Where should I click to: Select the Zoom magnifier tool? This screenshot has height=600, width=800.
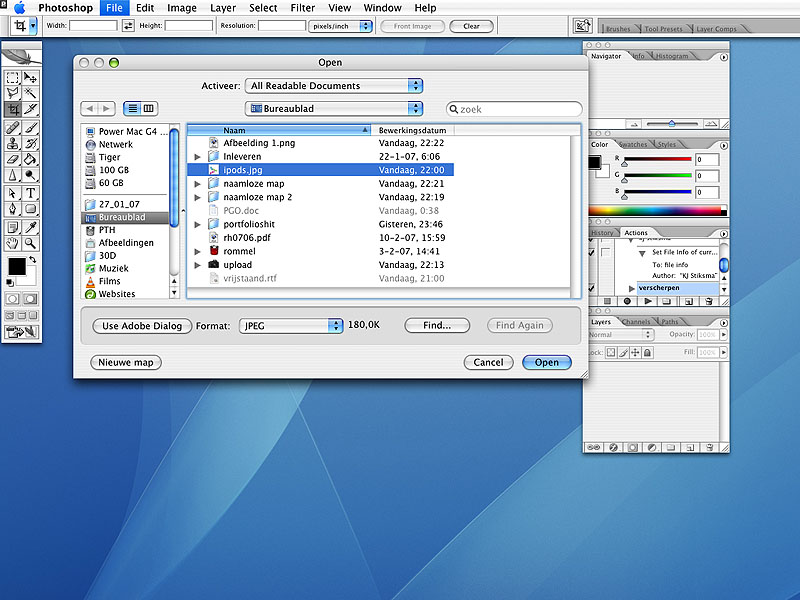coord(31,242)
